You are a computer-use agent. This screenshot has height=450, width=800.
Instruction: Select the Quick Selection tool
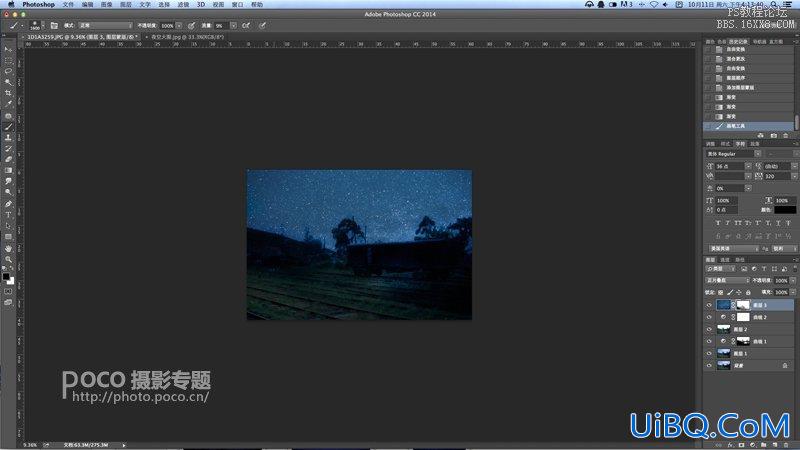(x=8, y=82)
